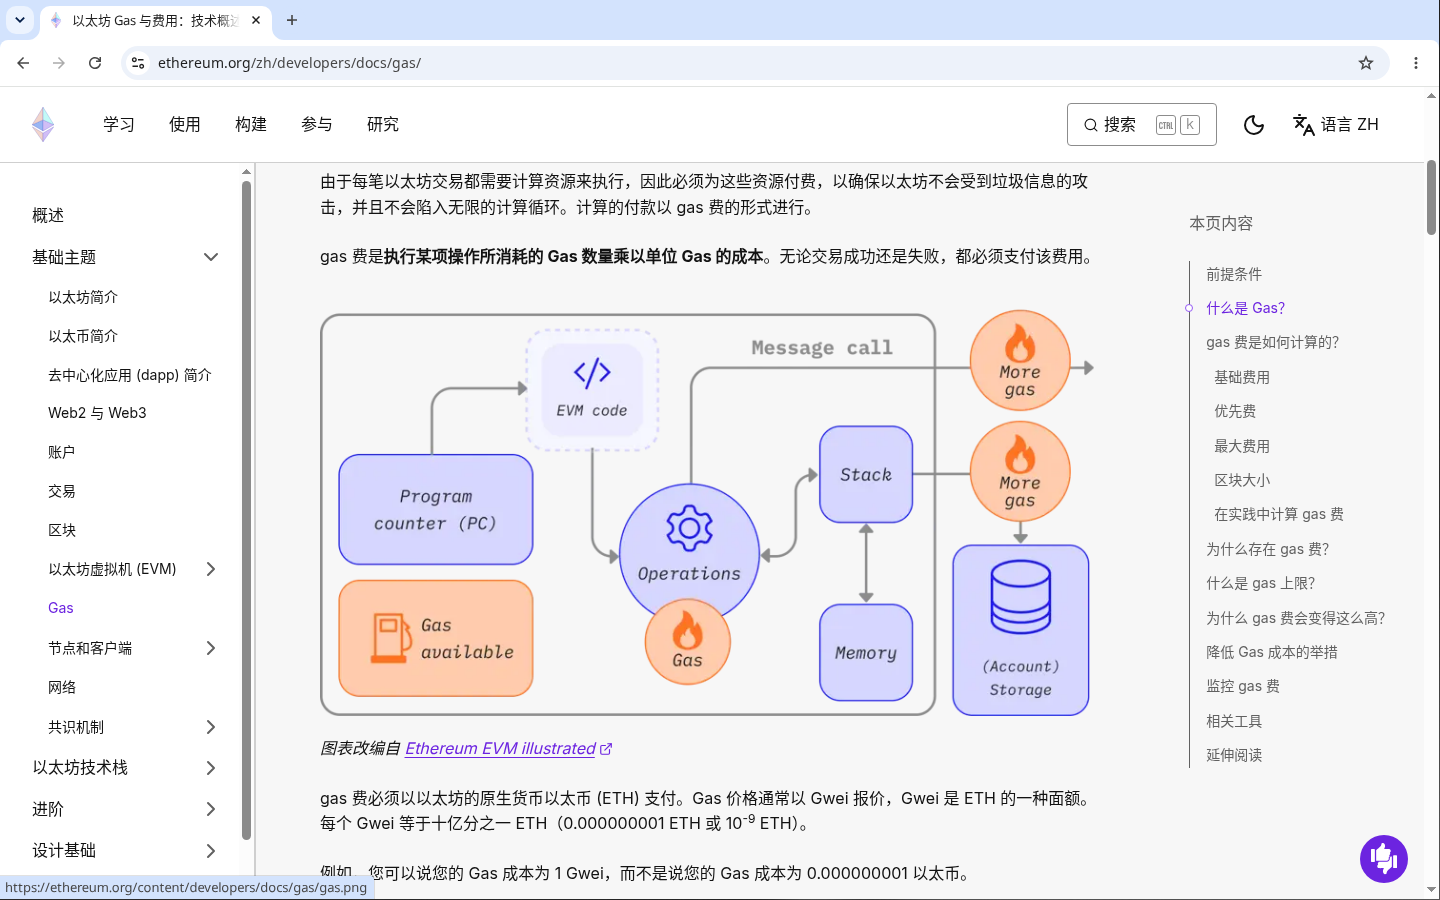Expand the 设计基础 section chevron
Image resolution: width=1440 pixels, height=900 pixels.
tap(211, 851)
